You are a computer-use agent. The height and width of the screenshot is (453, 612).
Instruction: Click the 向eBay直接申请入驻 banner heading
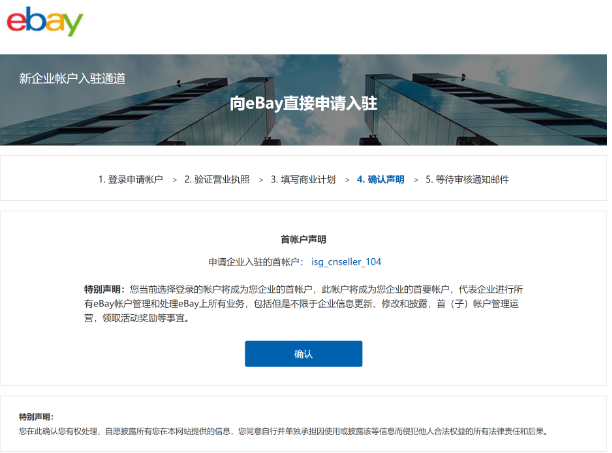click(x=303, y=103)
